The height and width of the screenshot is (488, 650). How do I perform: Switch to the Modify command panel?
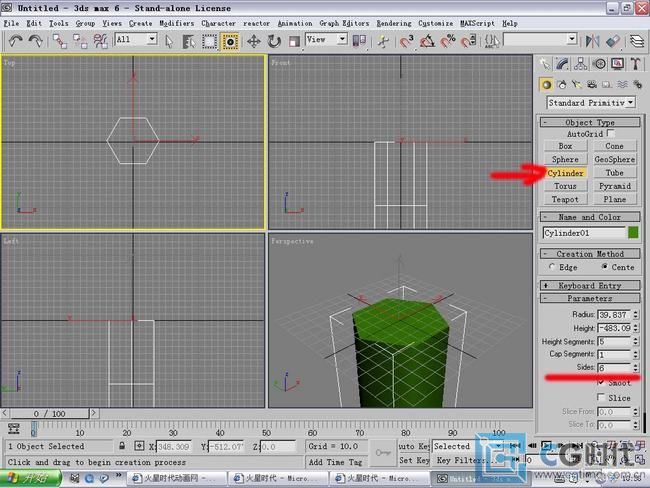click(x=562, y=64)
